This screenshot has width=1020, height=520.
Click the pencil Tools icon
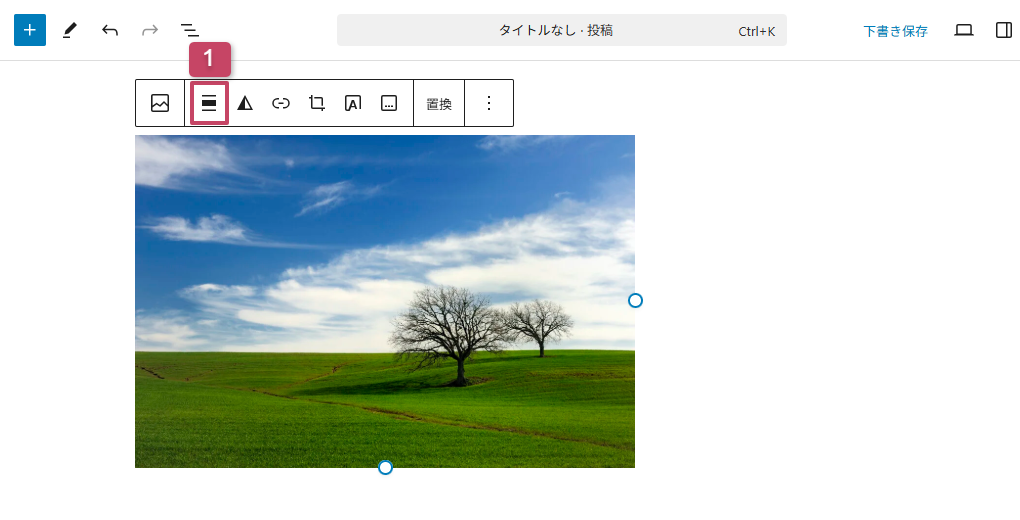pyautogui.click(x=69, y=30)
